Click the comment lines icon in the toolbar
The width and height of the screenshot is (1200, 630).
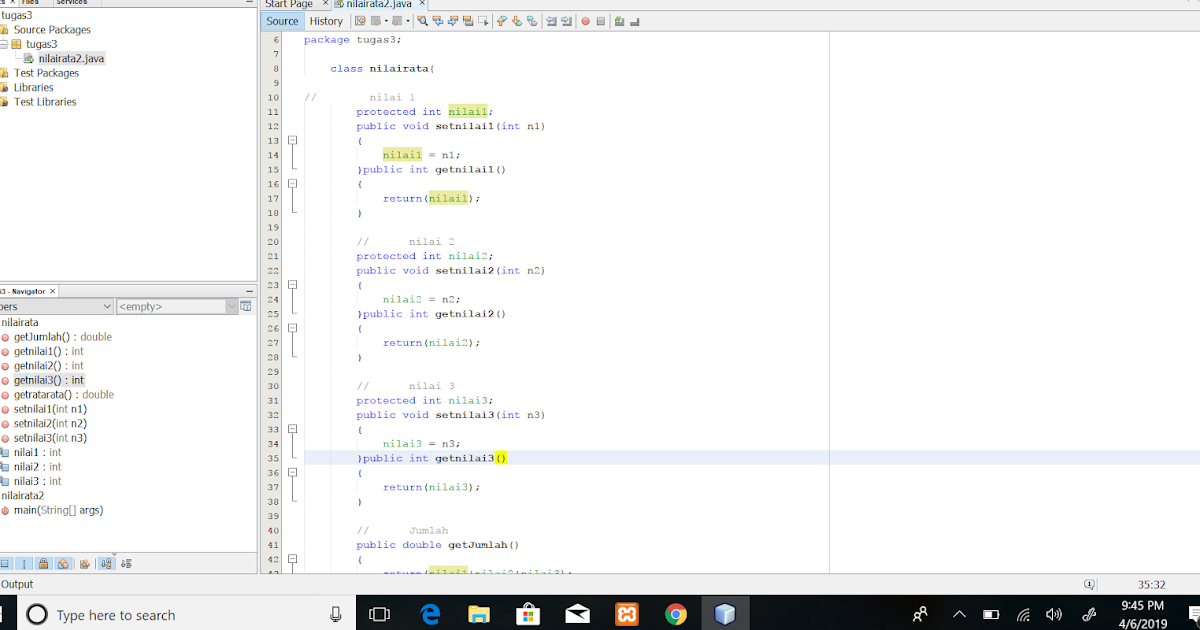click(x=618, y=20)
